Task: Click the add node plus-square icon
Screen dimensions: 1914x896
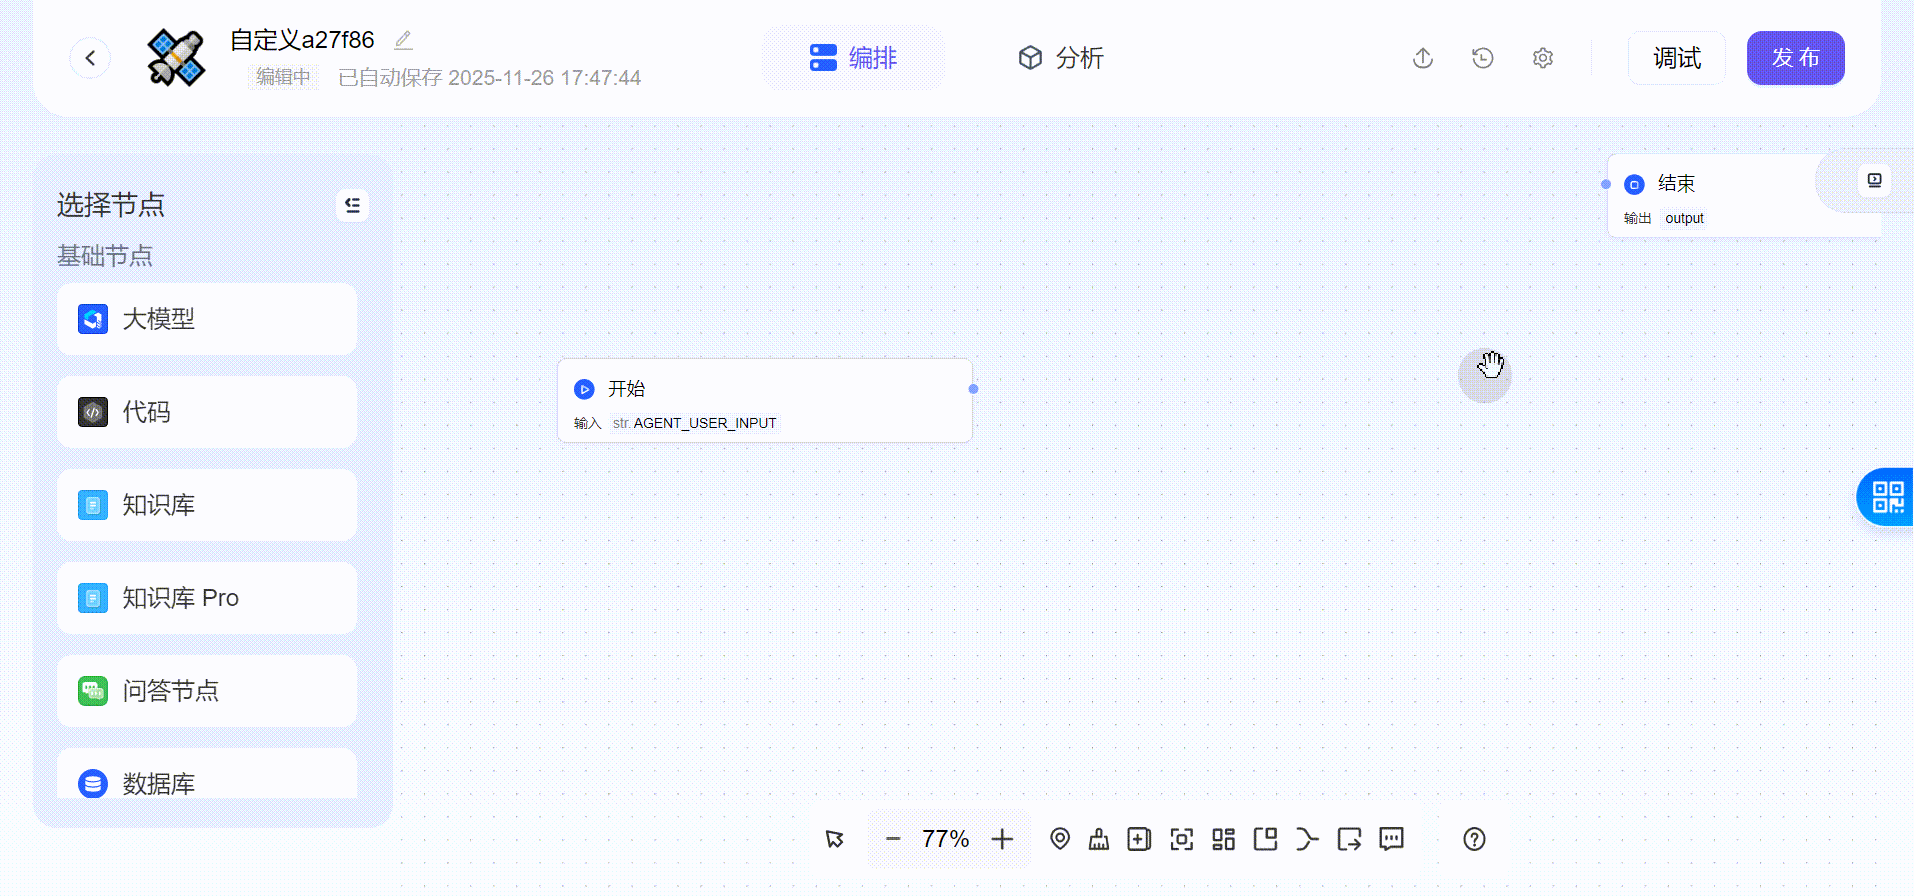Action: [1139, 839]
